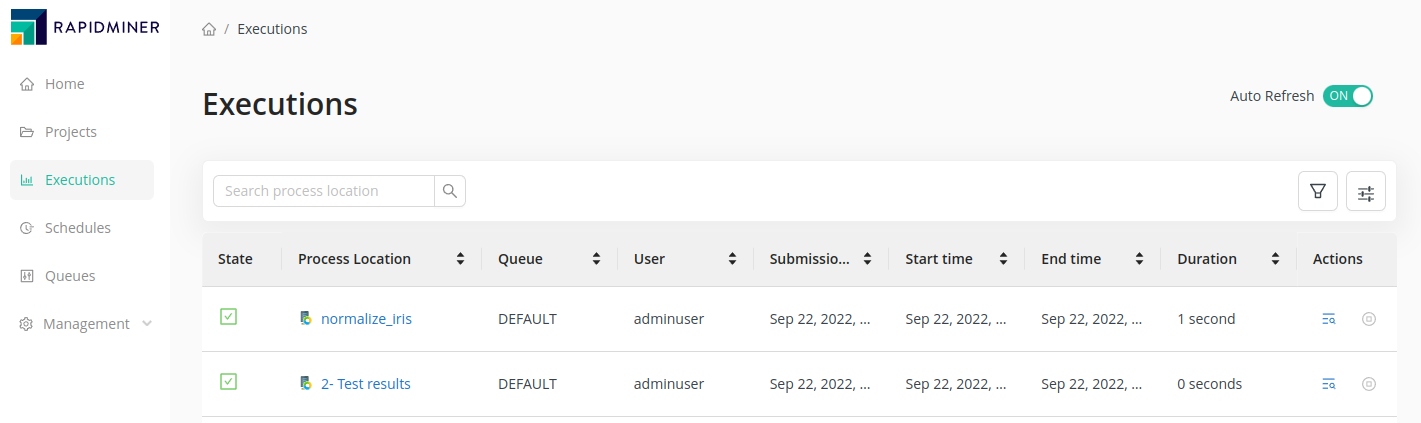Click stop icon for 2- Test results row
The image size is (1421, 423).
coord(1369,384)
